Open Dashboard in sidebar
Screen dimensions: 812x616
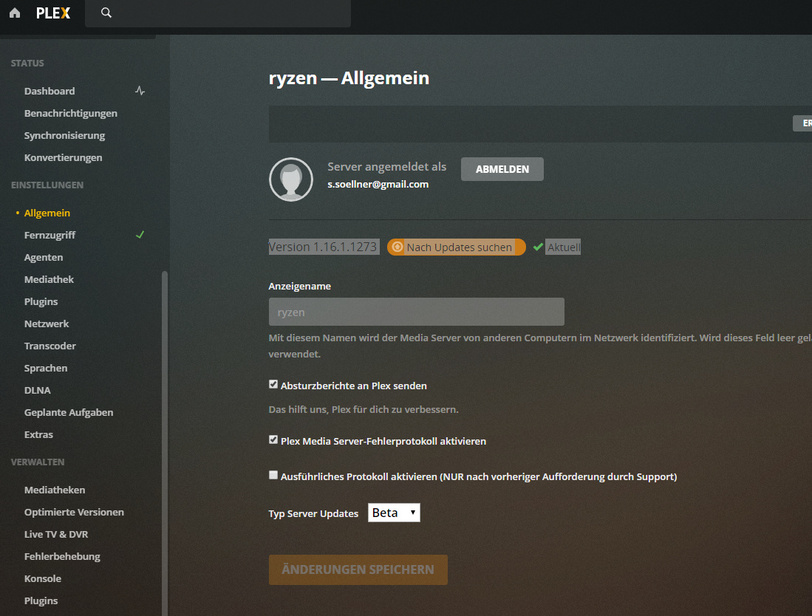click(50, 91)
